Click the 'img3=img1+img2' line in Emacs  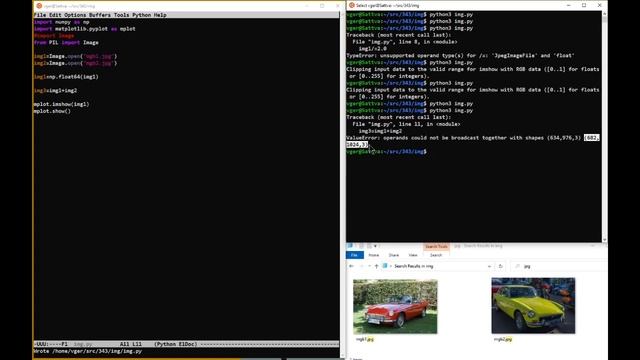pos(55,91)
